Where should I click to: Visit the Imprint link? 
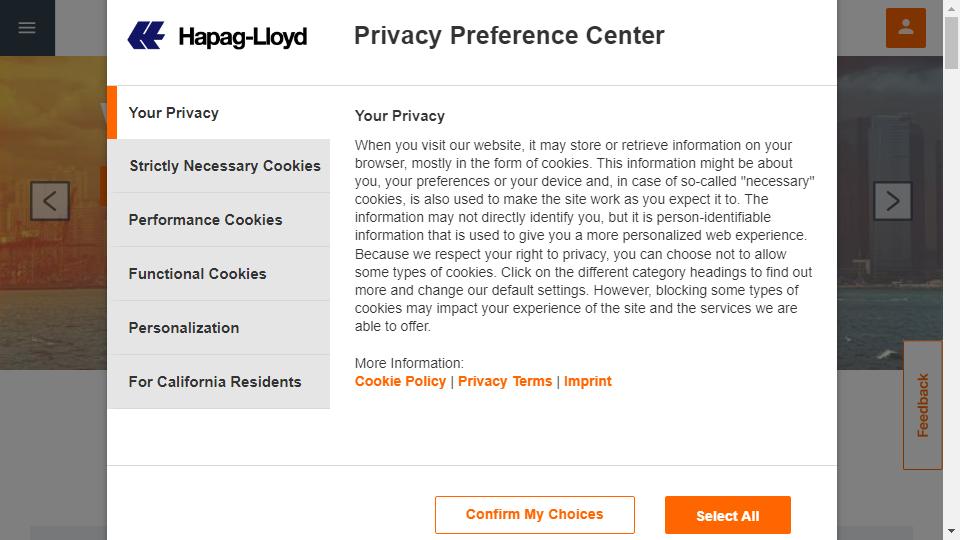pyautogui.click(x=588, y=381)
